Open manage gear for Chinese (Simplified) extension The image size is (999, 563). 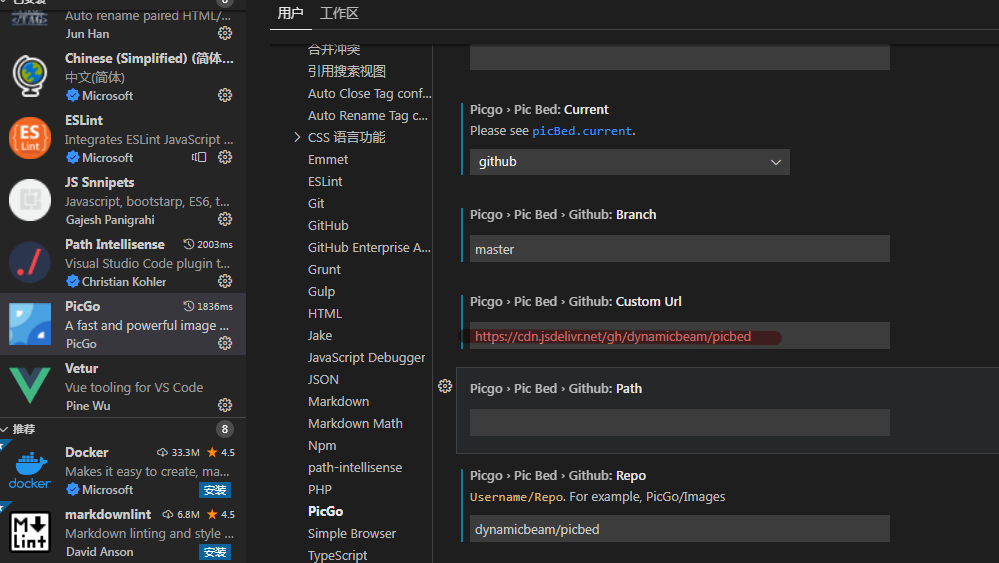point(225,96)
